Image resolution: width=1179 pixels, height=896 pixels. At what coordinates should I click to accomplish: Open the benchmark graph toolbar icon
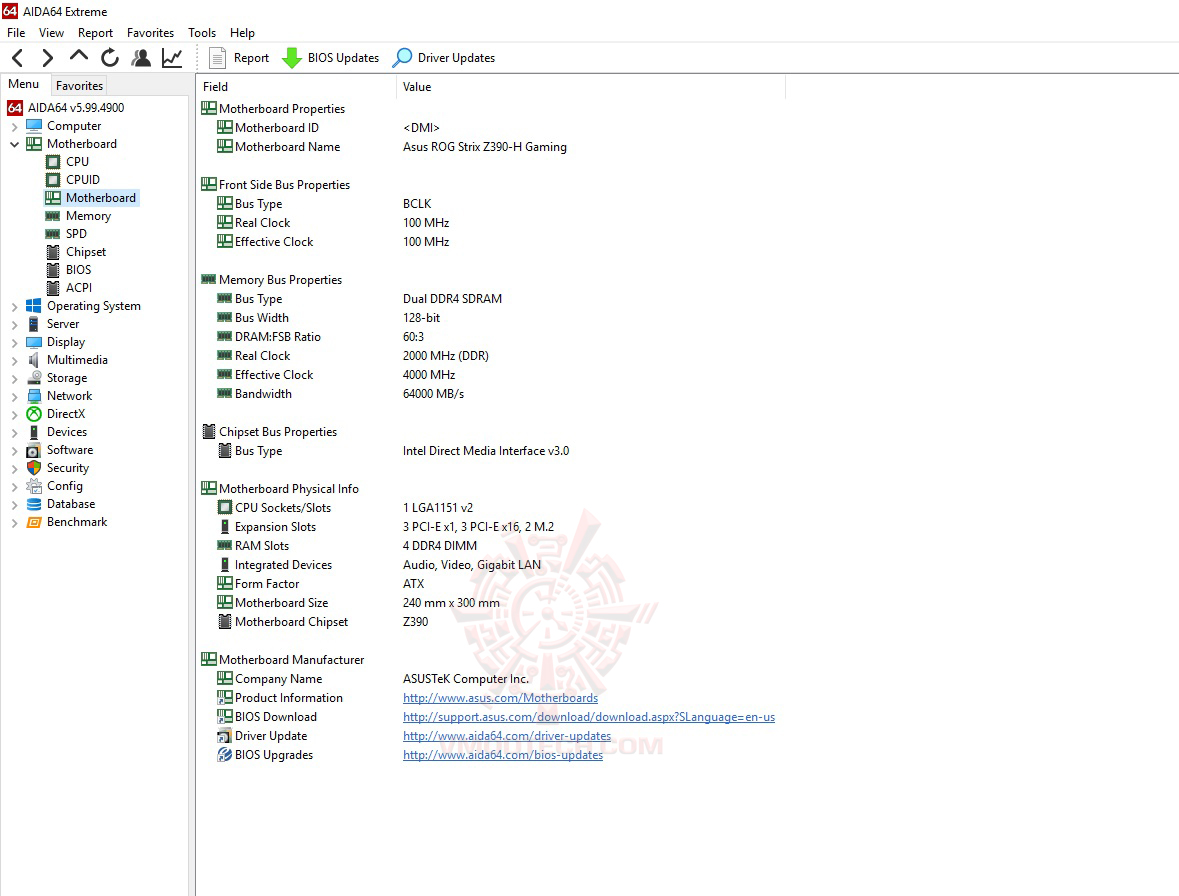pos(172,58)
